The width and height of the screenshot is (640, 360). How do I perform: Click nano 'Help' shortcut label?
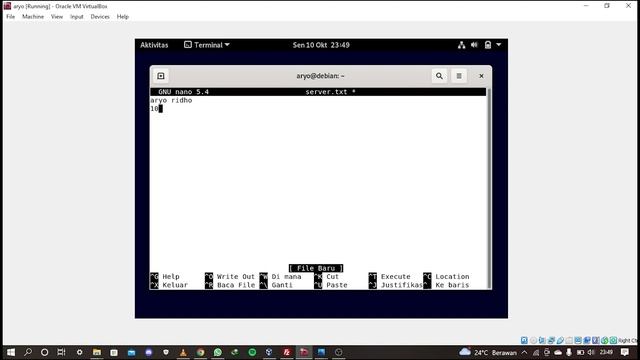coord(171,277)
